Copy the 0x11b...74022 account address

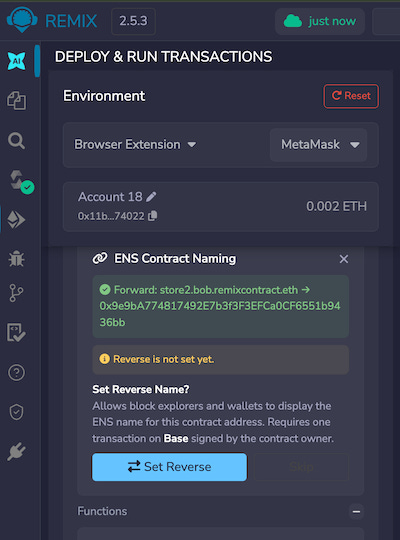point(152,216)
